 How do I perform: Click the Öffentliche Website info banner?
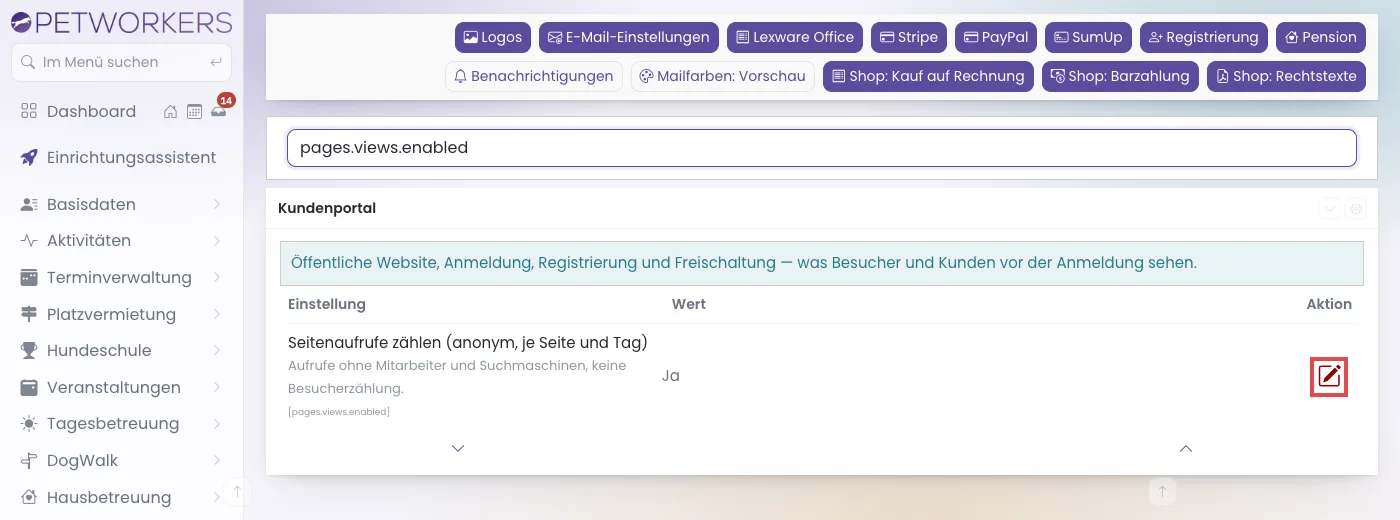tap(821, 263)
